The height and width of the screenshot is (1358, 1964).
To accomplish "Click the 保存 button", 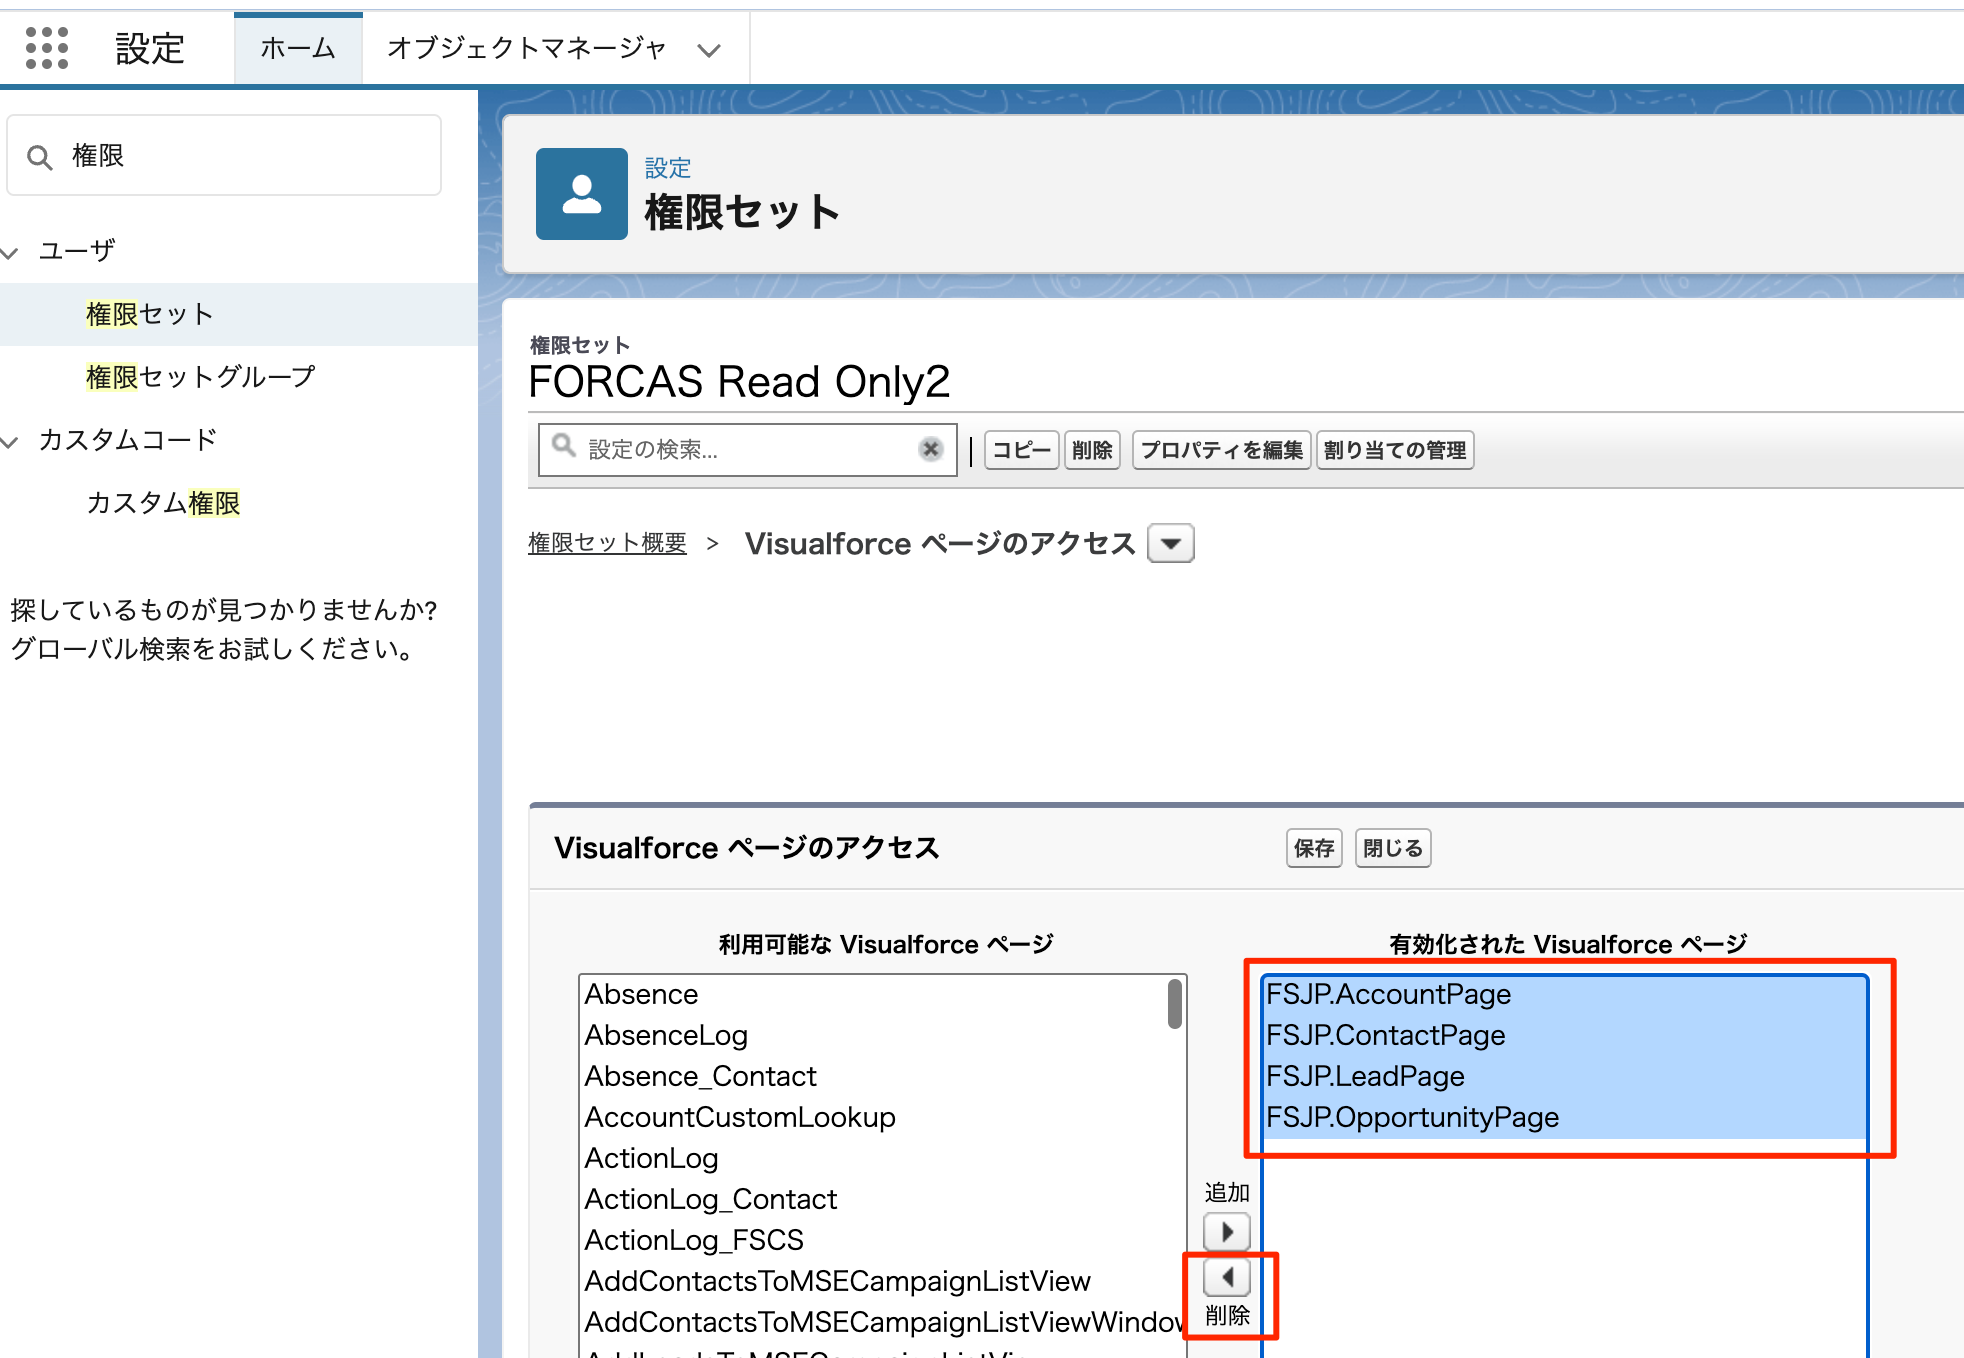I will point(1313,848).
